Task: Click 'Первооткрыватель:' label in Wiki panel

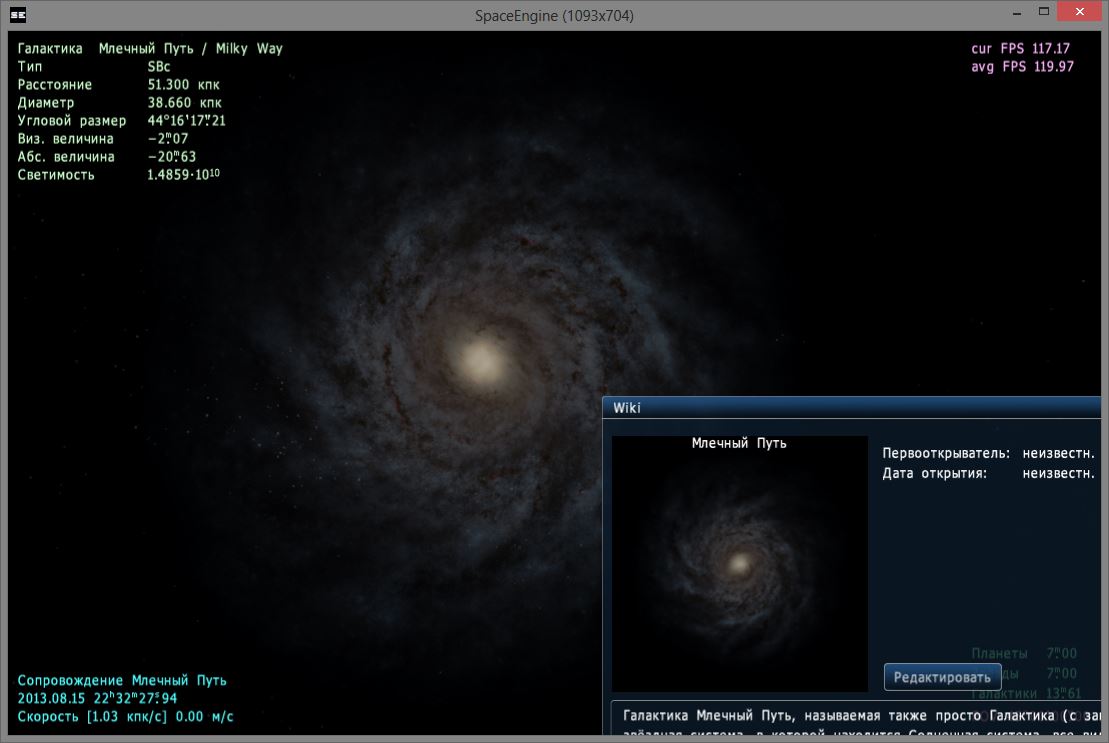Action: click(x=946, y=453)
